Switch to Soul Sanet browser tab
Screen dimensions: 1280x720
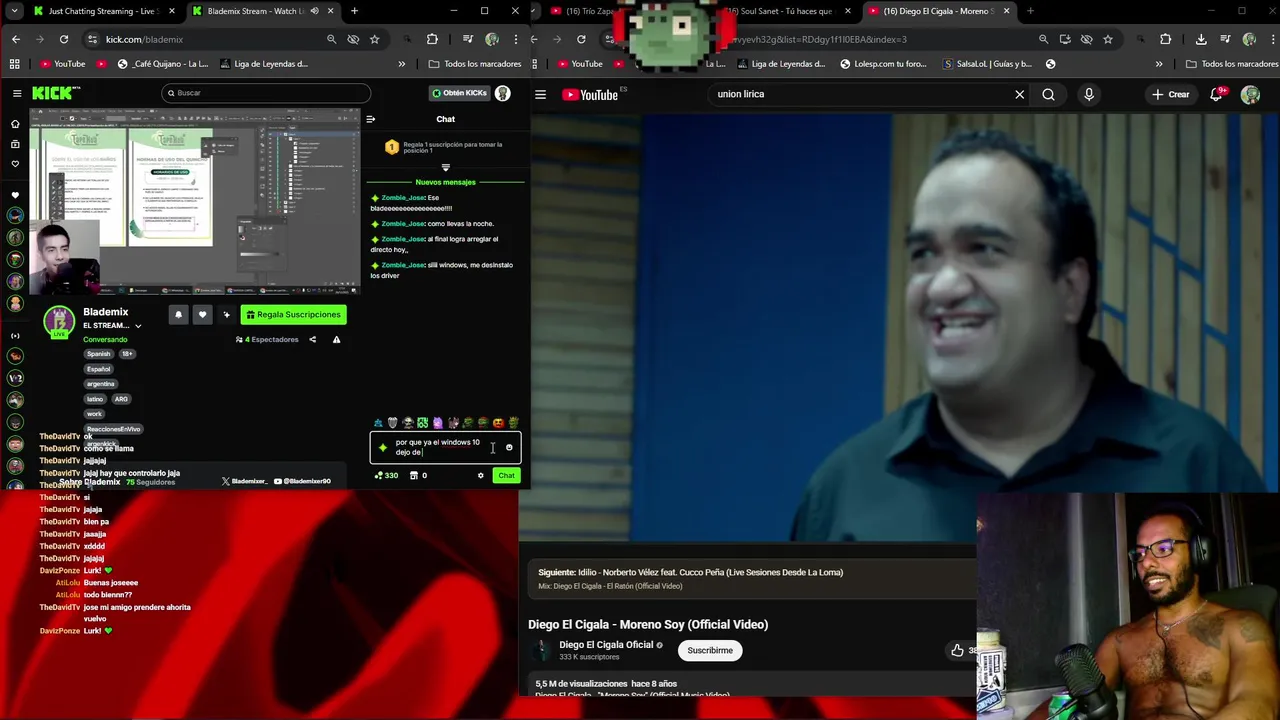(x=785, y=11)
